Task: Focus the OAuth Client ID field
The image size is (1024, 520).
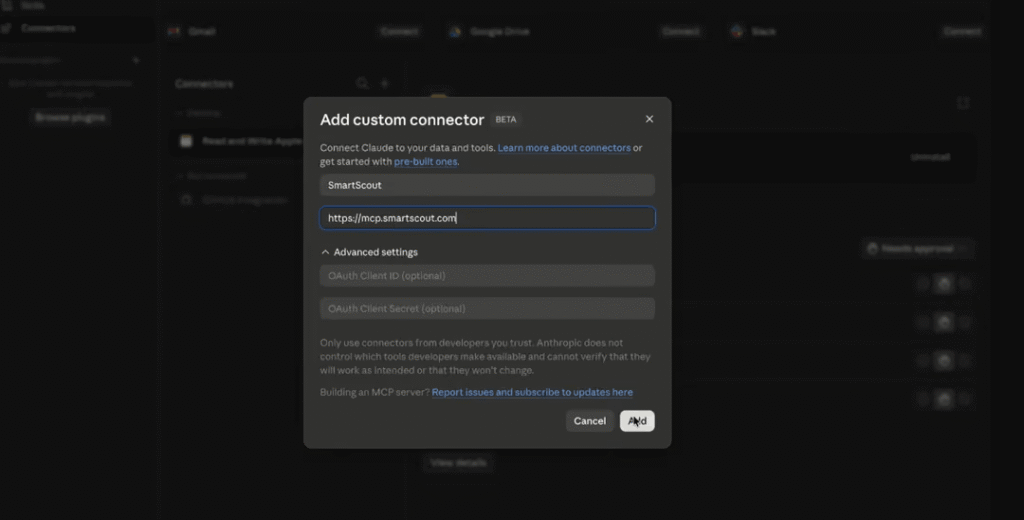Action: 487,276
